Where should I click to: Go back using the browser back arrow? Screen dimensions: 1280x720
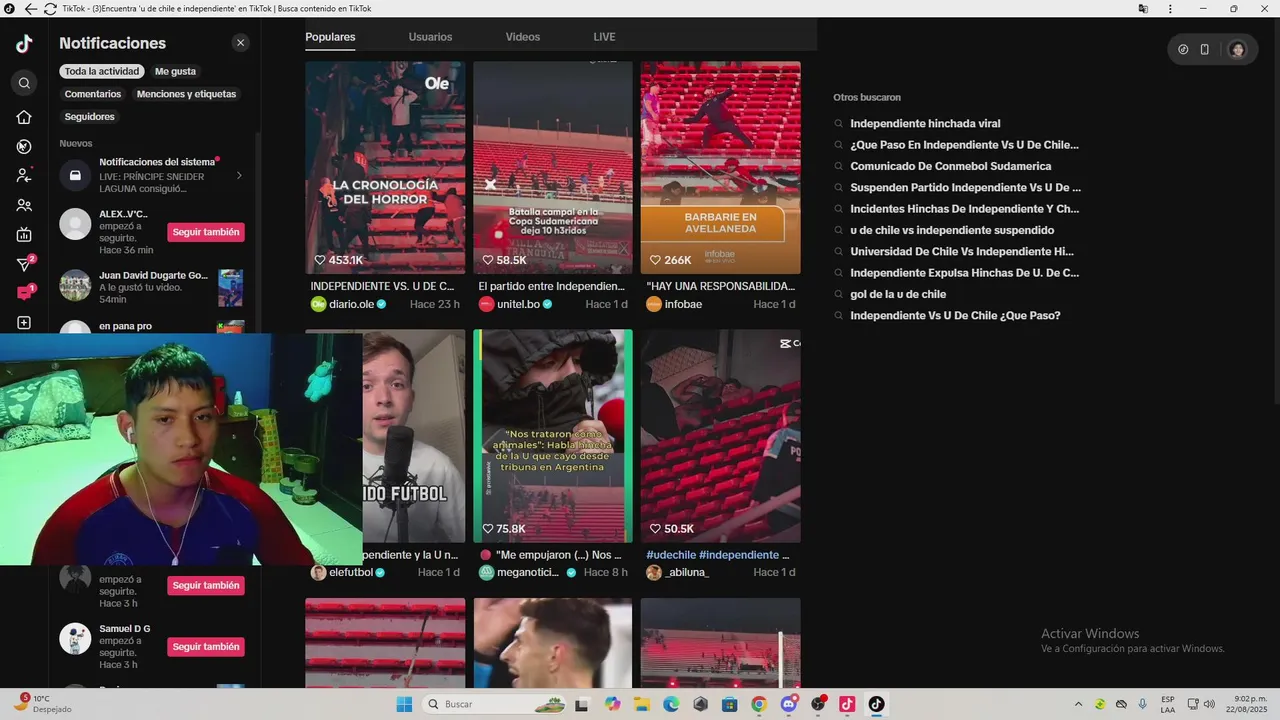click(30, 9)
